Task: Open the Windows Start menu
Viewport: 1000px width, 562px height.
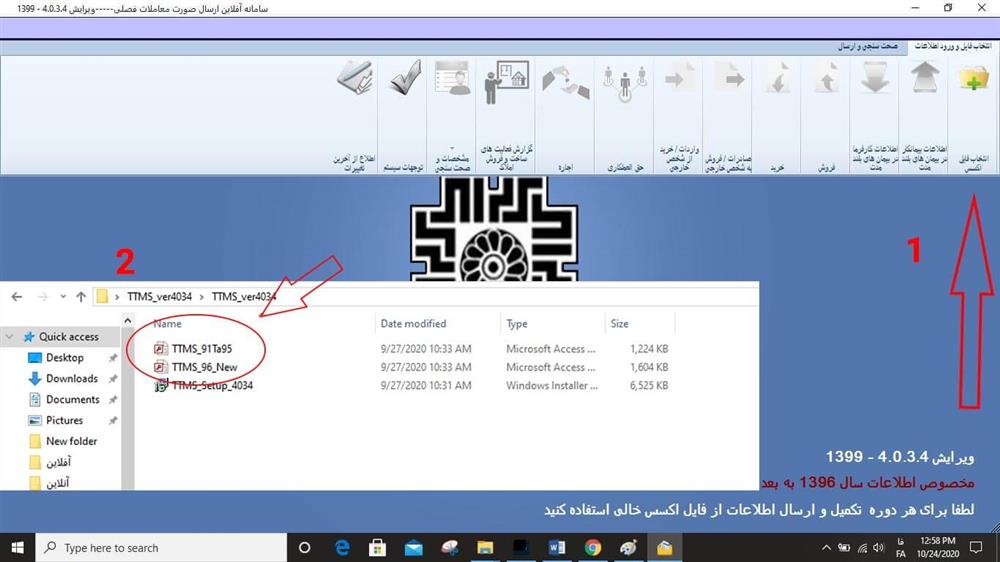Action: 17,547
